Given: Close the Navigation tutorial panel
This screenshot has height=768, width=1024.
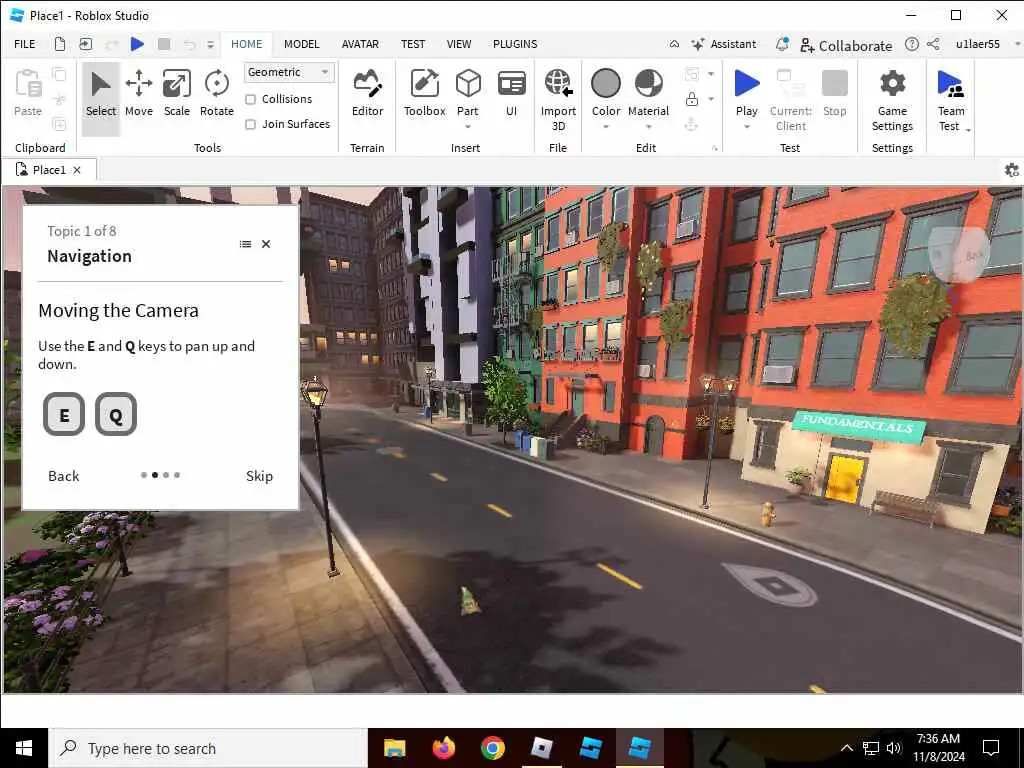Looking at the screenshot, I should 266,244.
